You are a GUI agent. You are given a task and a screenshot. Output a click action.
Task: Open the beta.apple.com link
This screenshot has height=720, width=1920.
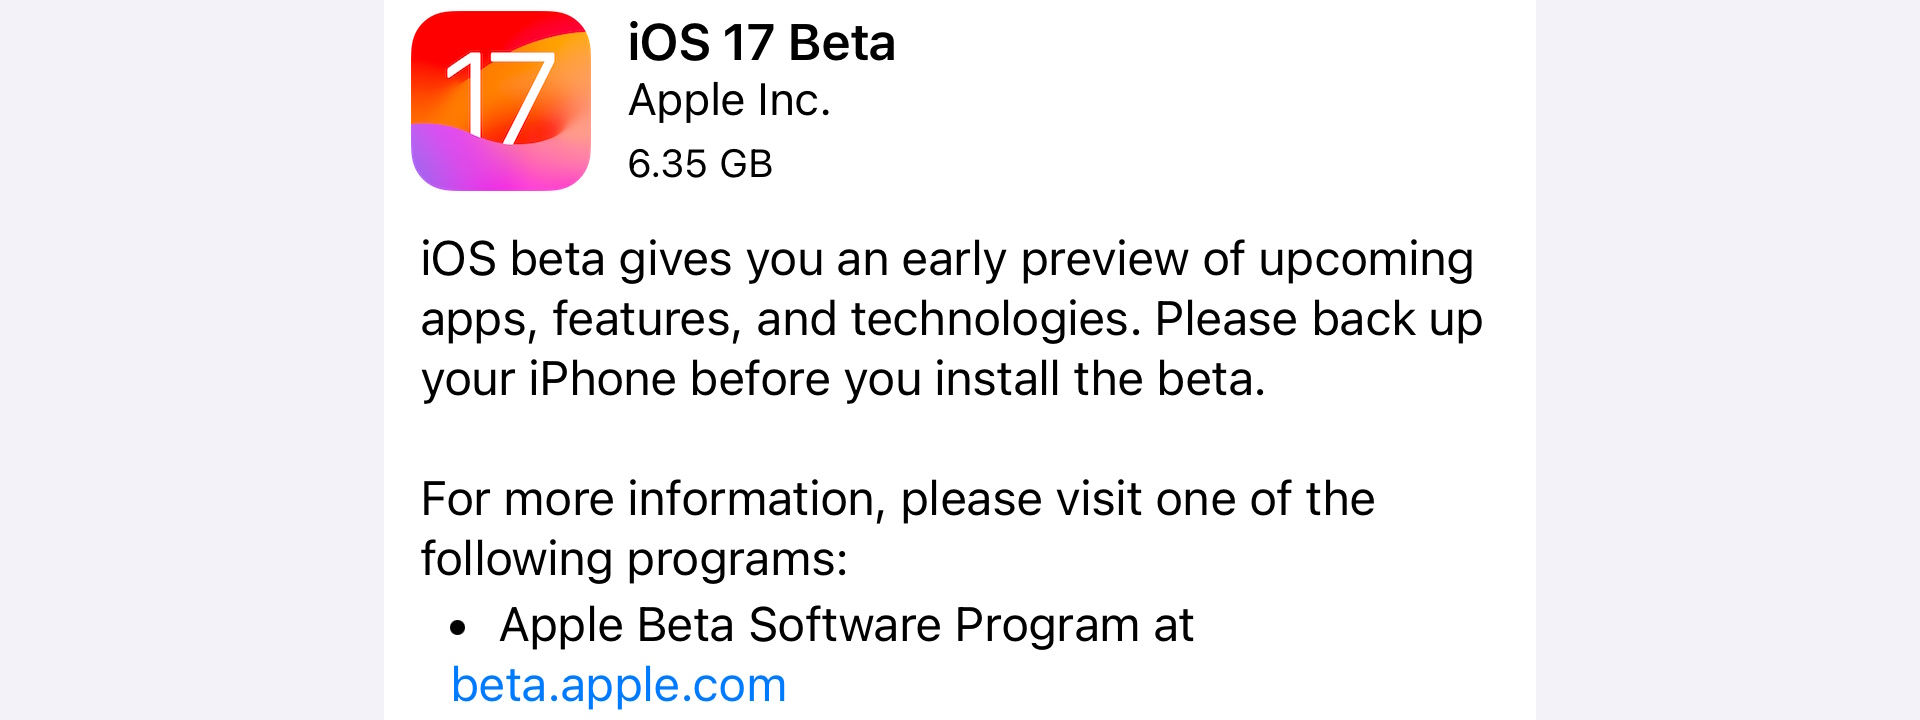[618, 685]
